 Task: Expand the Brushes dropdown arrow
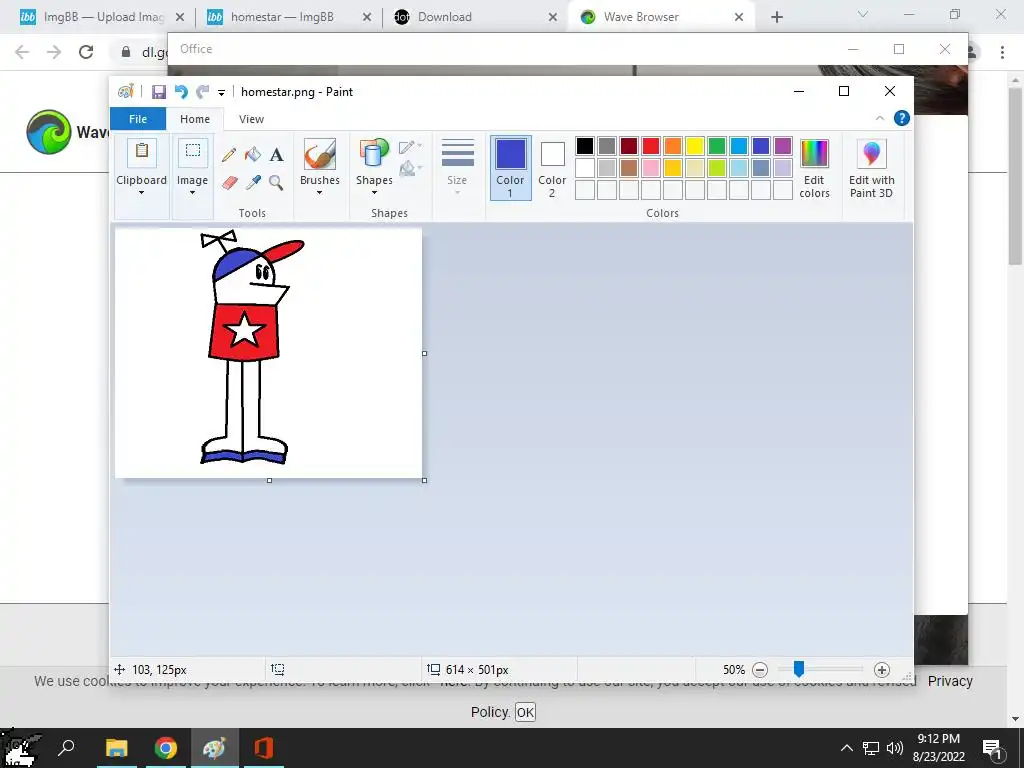pyautogui.click(x=319, y=193)
